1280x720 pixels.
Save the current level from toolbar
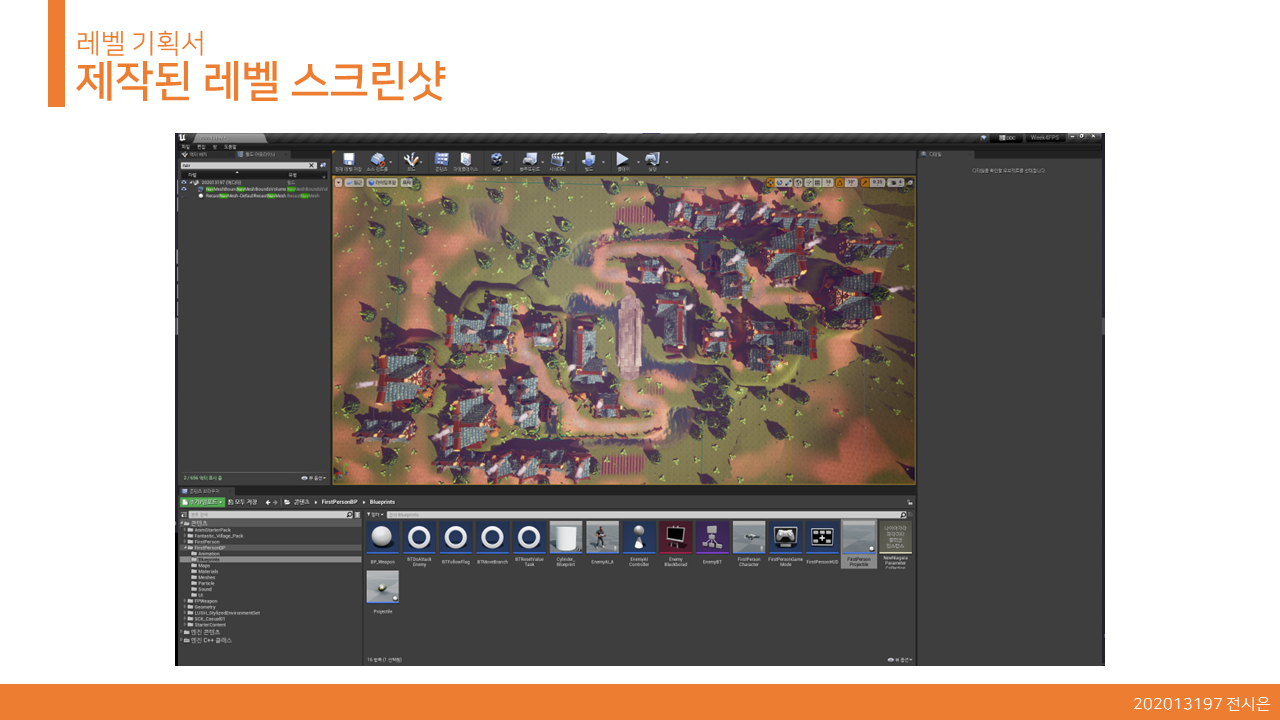348,161
